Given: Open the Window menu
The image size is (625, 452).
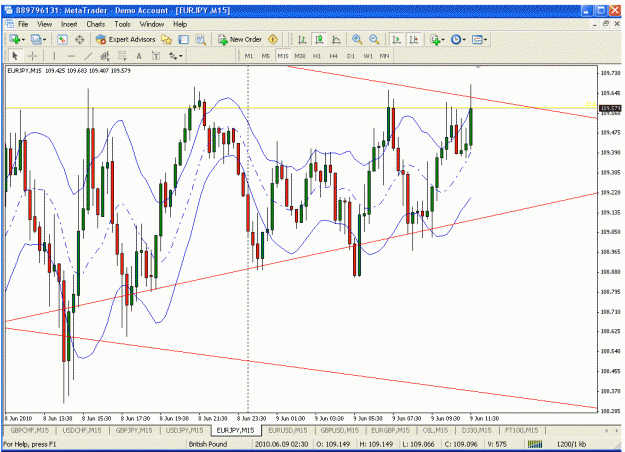Looking at the screenshot, I should pyautogui.click(x=152, y=24).
